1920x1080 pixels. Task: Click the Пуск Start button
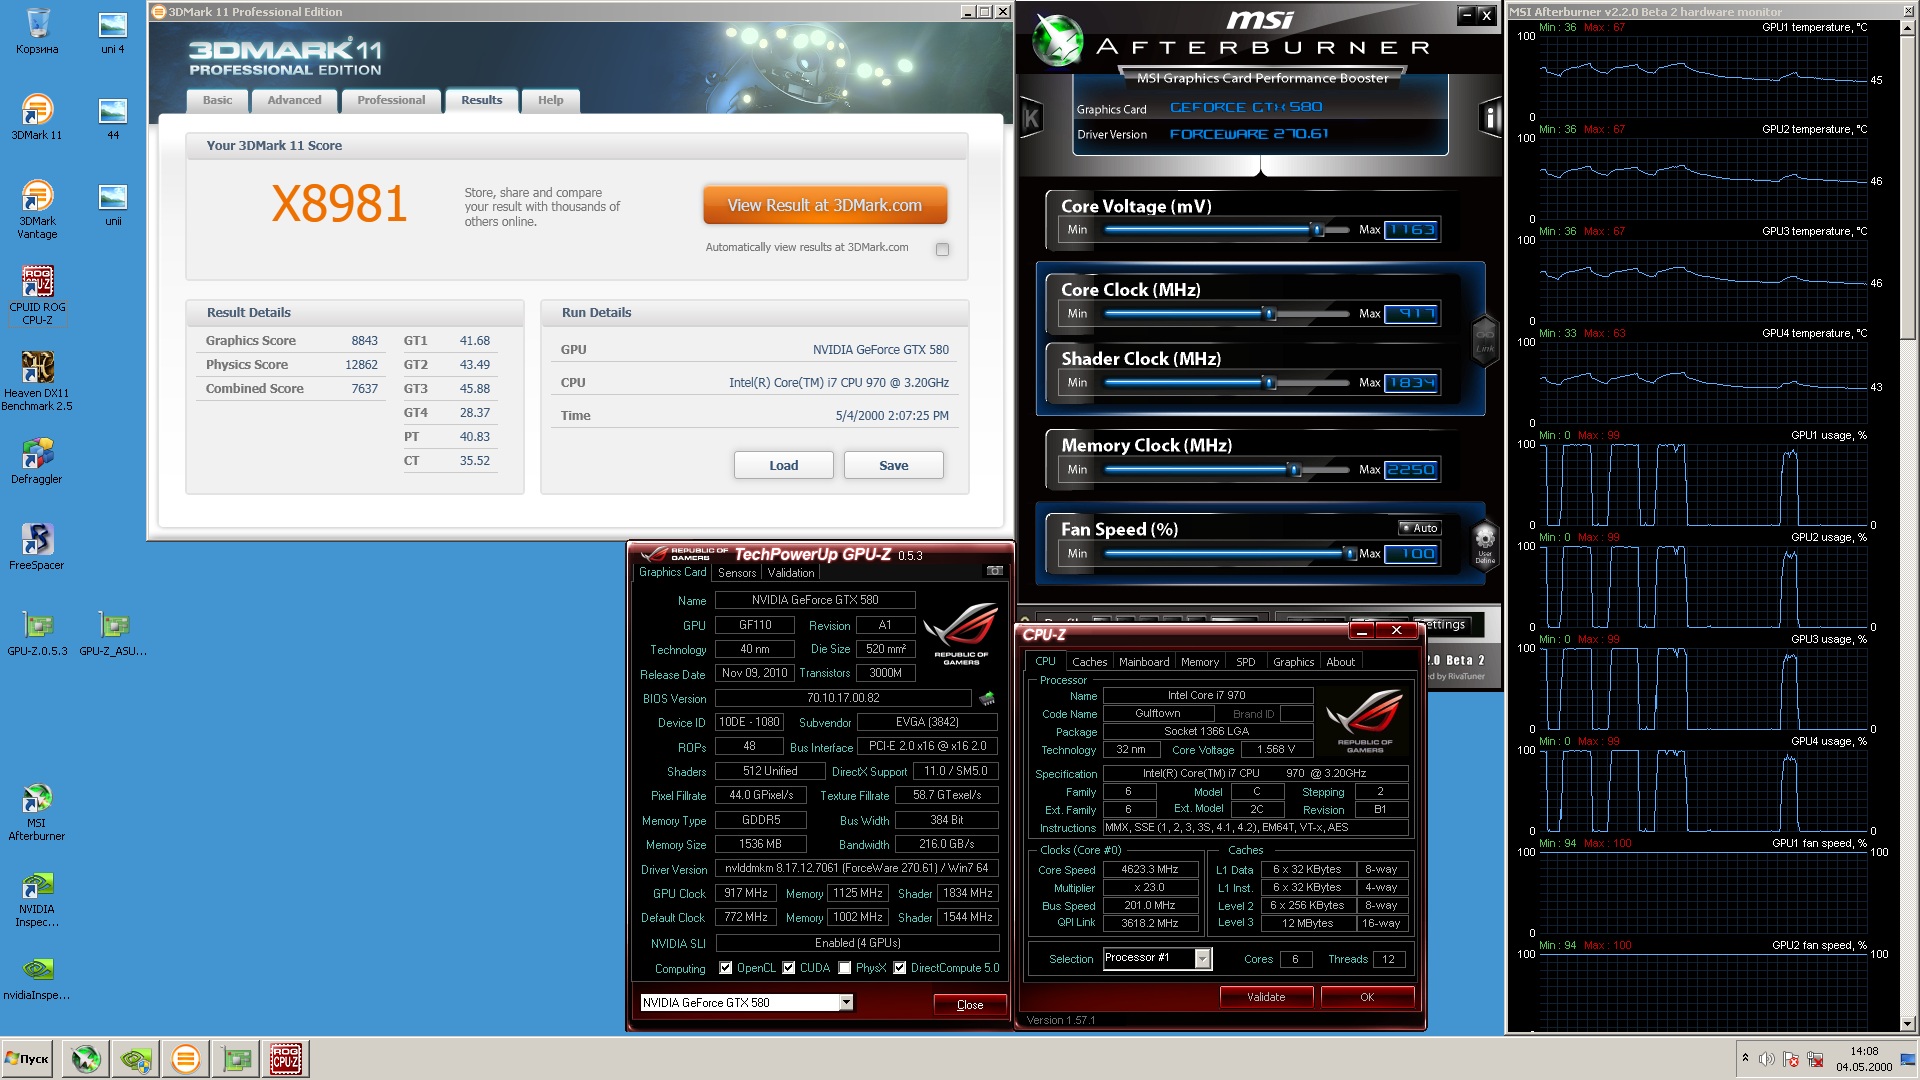pos(28,1058)
